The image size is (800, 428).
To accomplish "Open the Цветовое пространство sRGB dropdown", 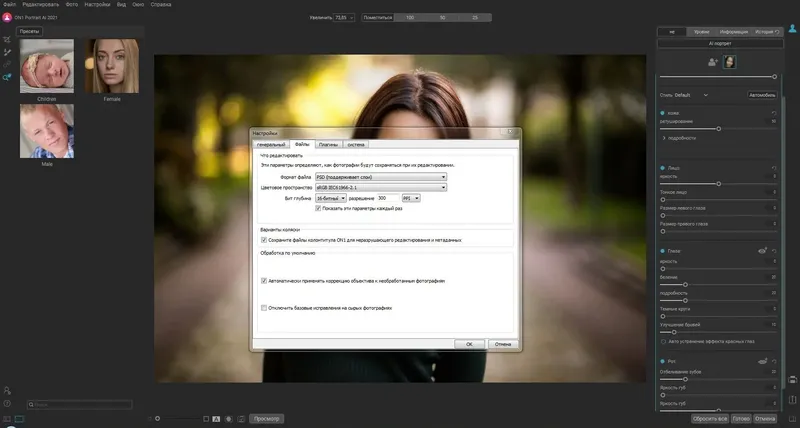I will [381, 188].
